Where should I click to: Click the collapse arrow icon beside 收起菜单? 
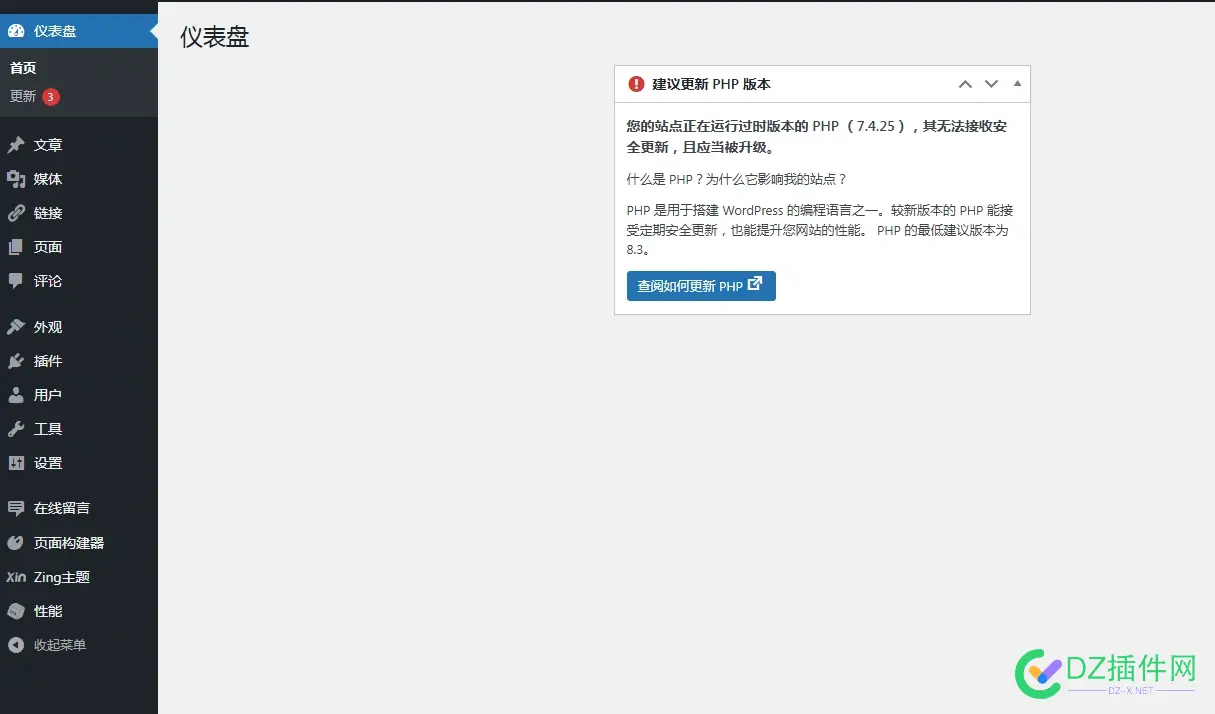(16, 645)
